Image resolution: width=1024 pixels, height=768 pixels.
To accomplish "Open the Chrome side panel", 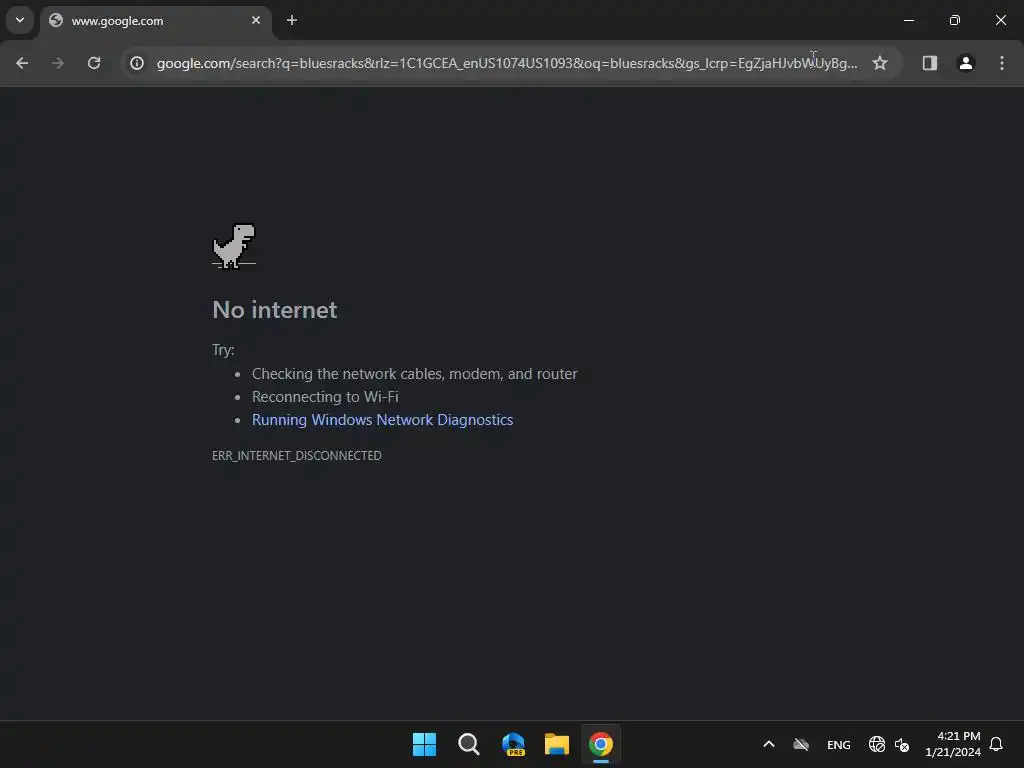I will [929, 63].
